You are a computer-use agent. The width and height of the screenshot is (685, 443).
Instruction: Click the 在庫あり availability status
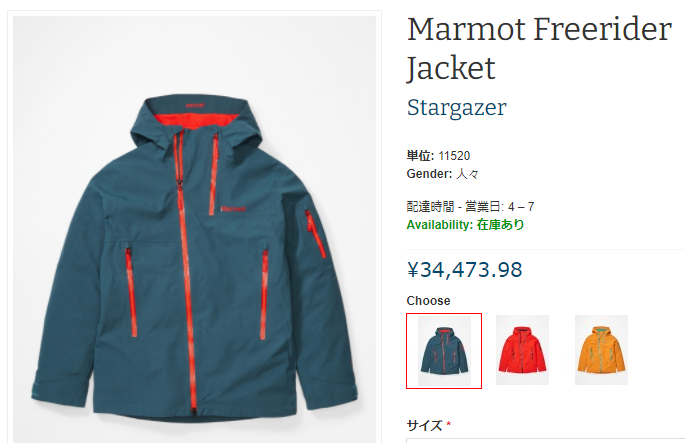500,225
